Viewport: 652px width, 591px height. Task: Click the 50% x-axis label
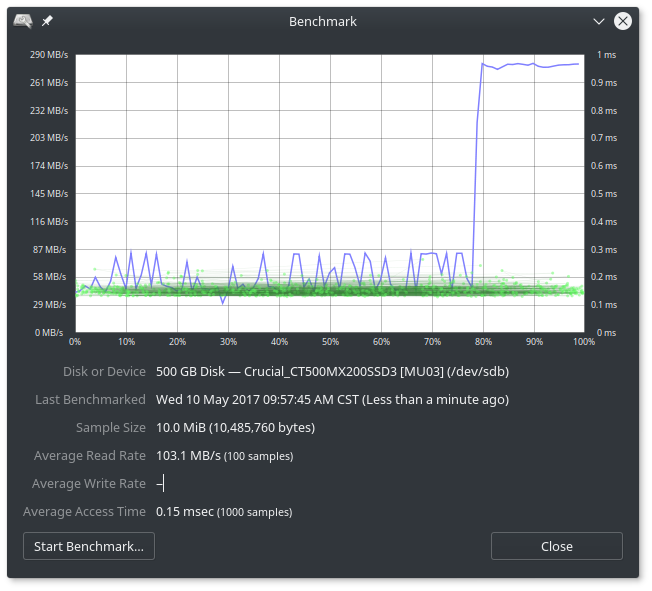[x=330, y=341]
